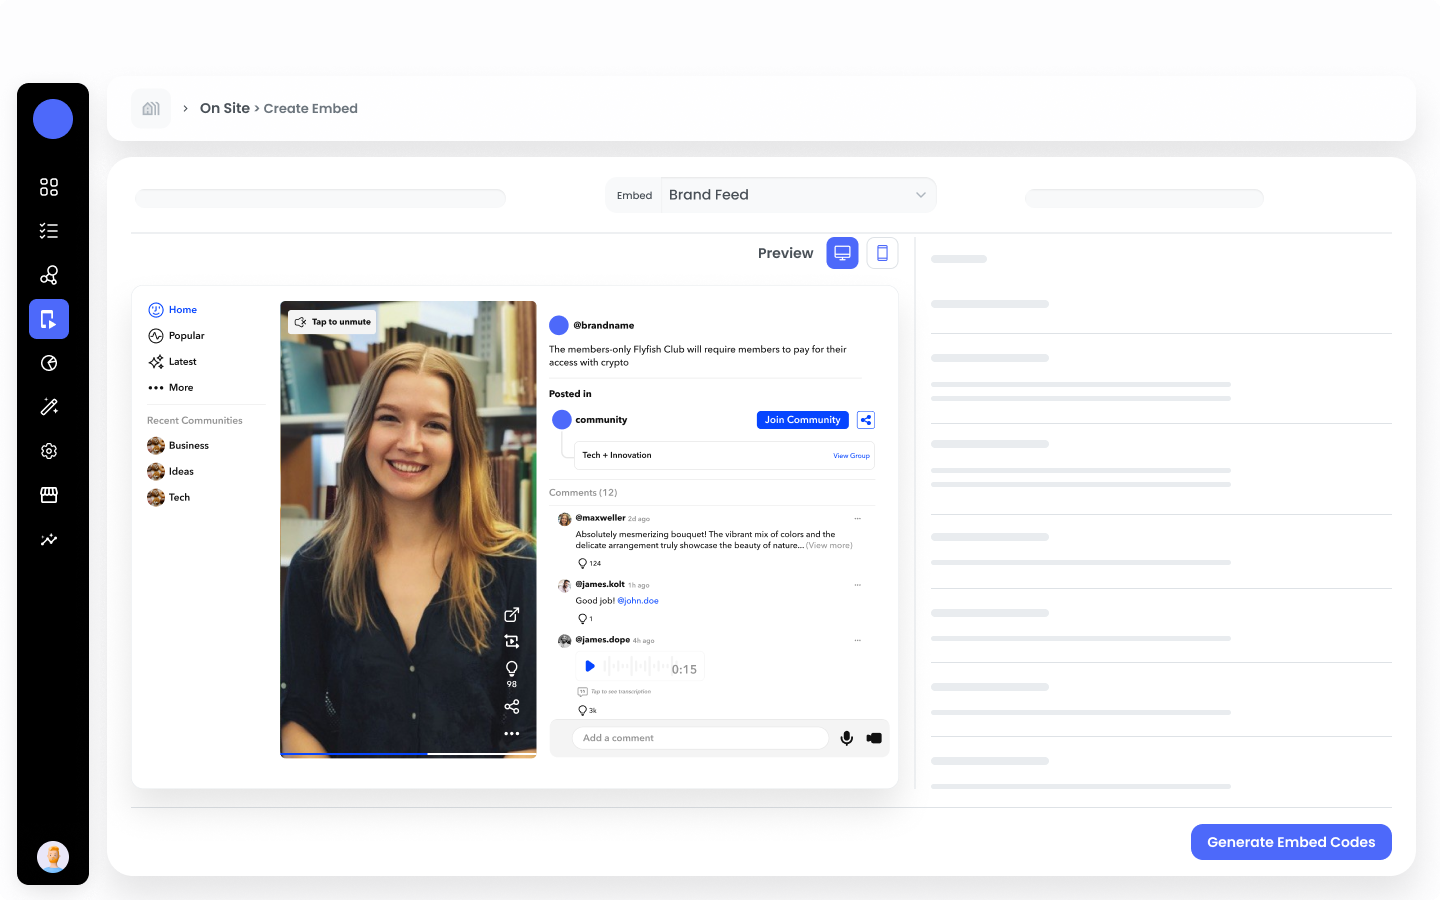Viewport: 1440px width, 900px height.
Task: Open options menu for @james.dope comment
Action: coord(857,640)
